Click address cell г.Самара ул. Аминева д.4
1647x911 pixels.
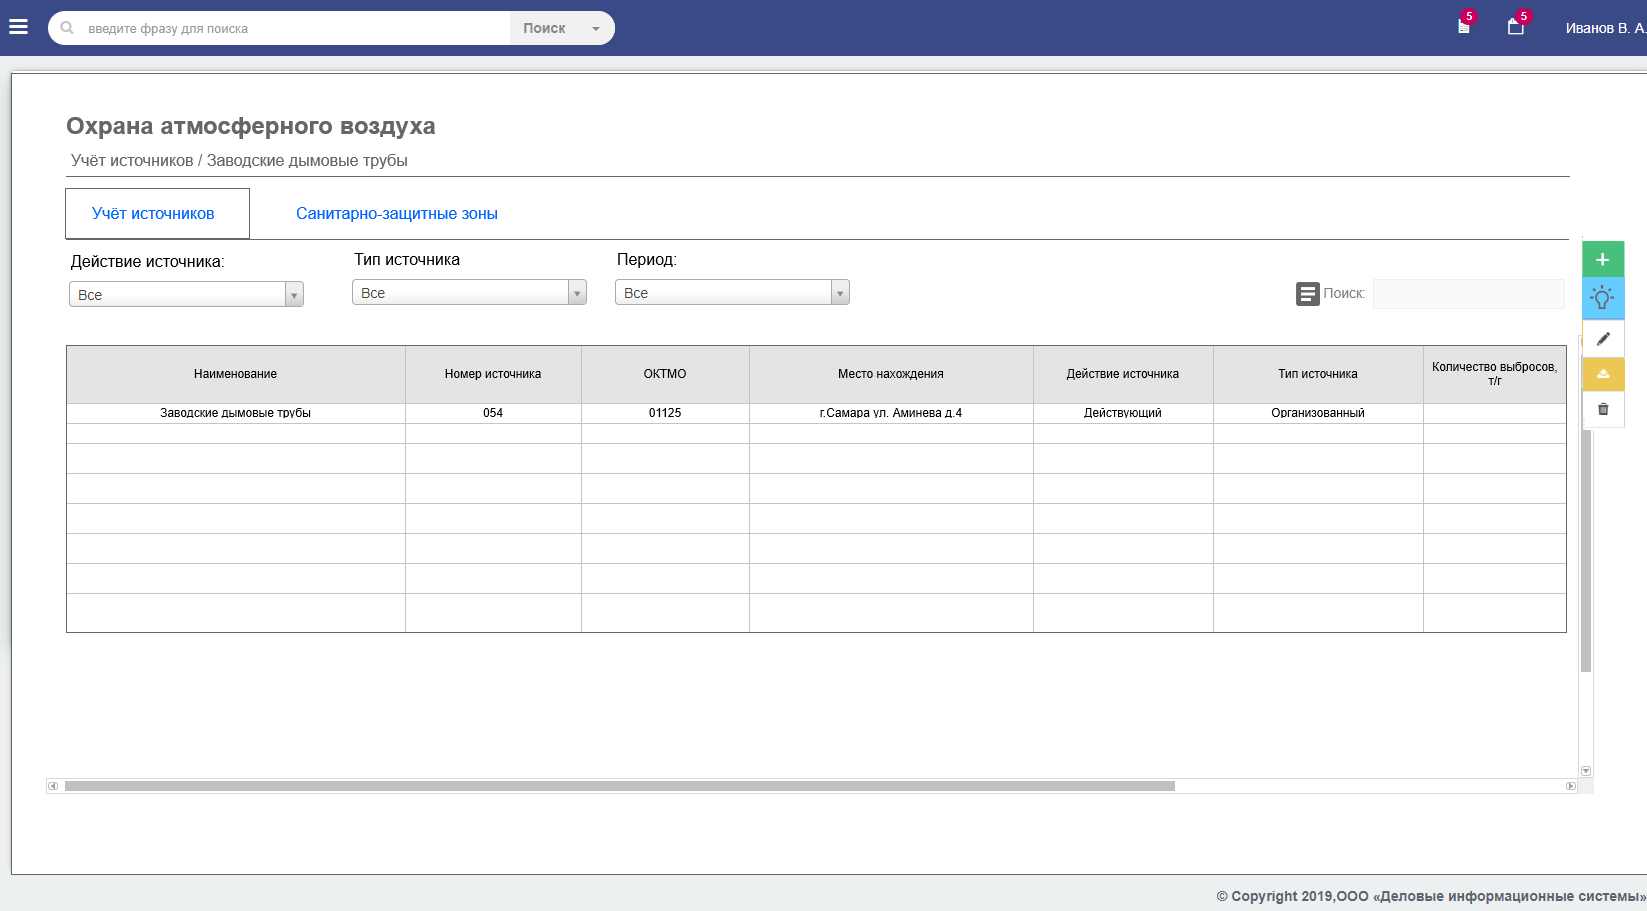891,413
